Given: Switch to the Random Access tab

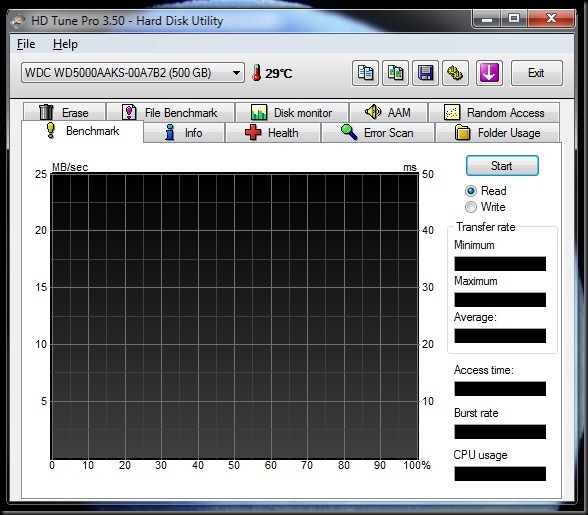Looking at the screenshot, I should click(x=494, y=112).
